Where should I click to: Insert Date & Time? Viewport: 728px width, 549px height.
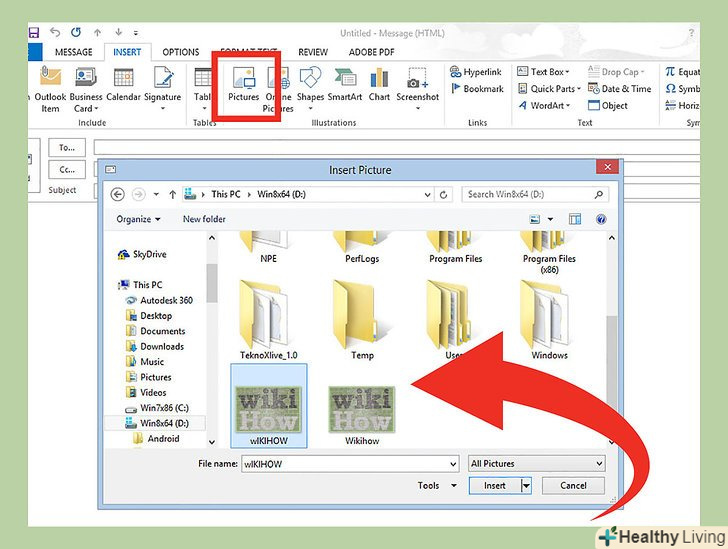click(x=619, y=89)
